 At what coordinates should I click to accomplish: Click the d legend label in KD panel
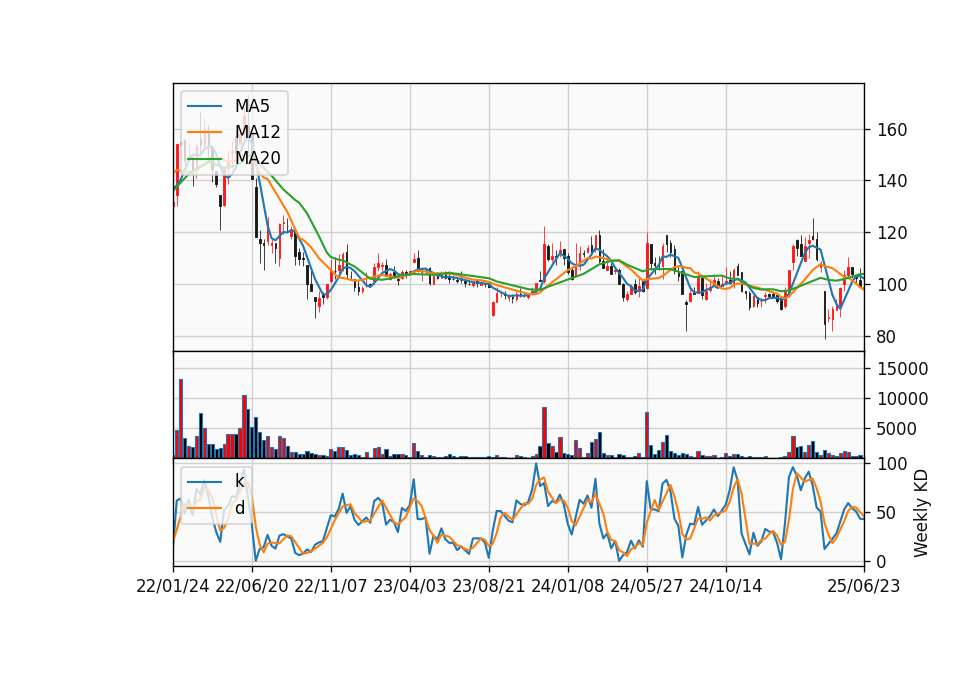point(239,508)
